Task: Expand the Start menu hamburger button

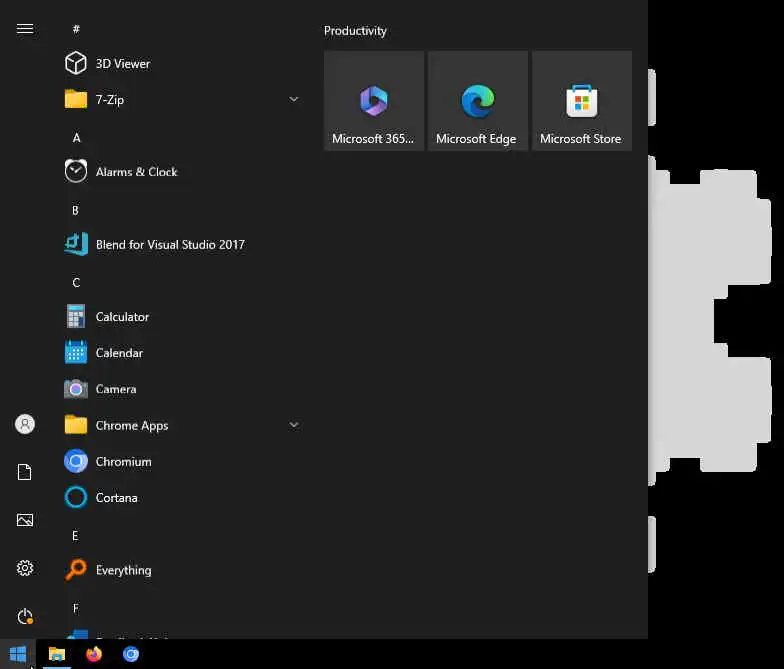Action: point(25,29)
